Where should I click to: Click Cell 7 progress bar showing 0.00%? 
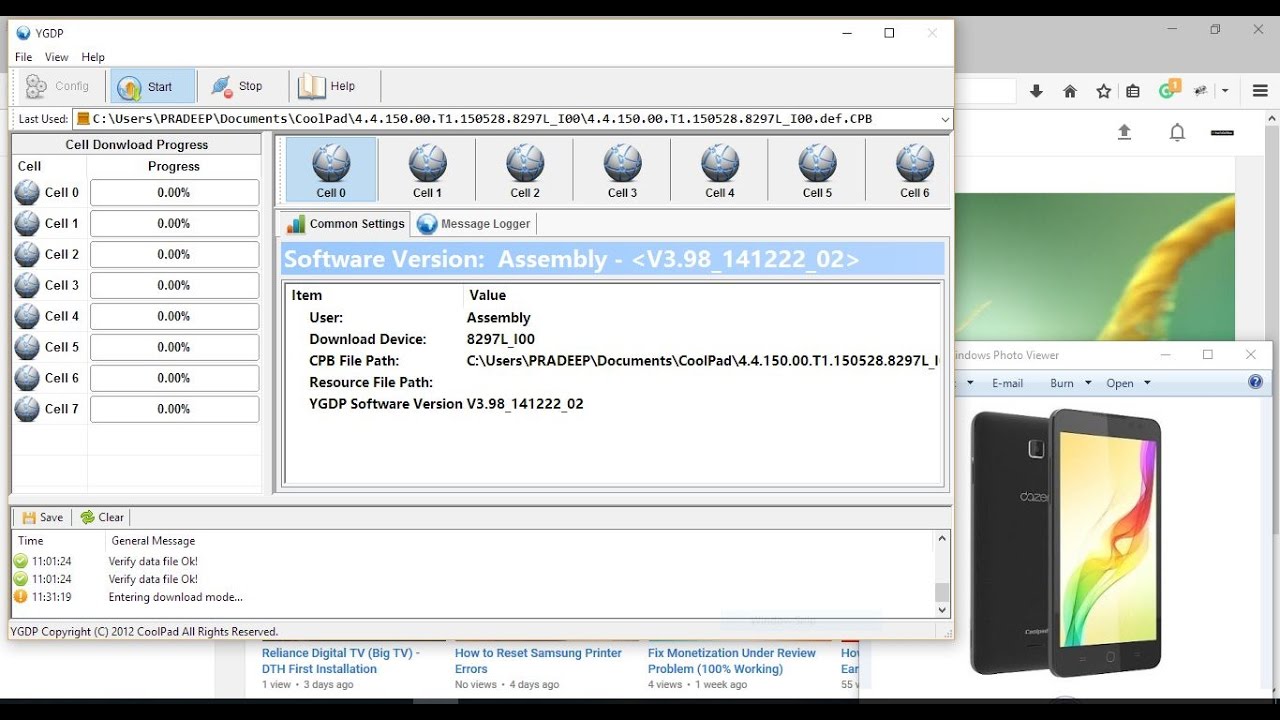(174, 409)
